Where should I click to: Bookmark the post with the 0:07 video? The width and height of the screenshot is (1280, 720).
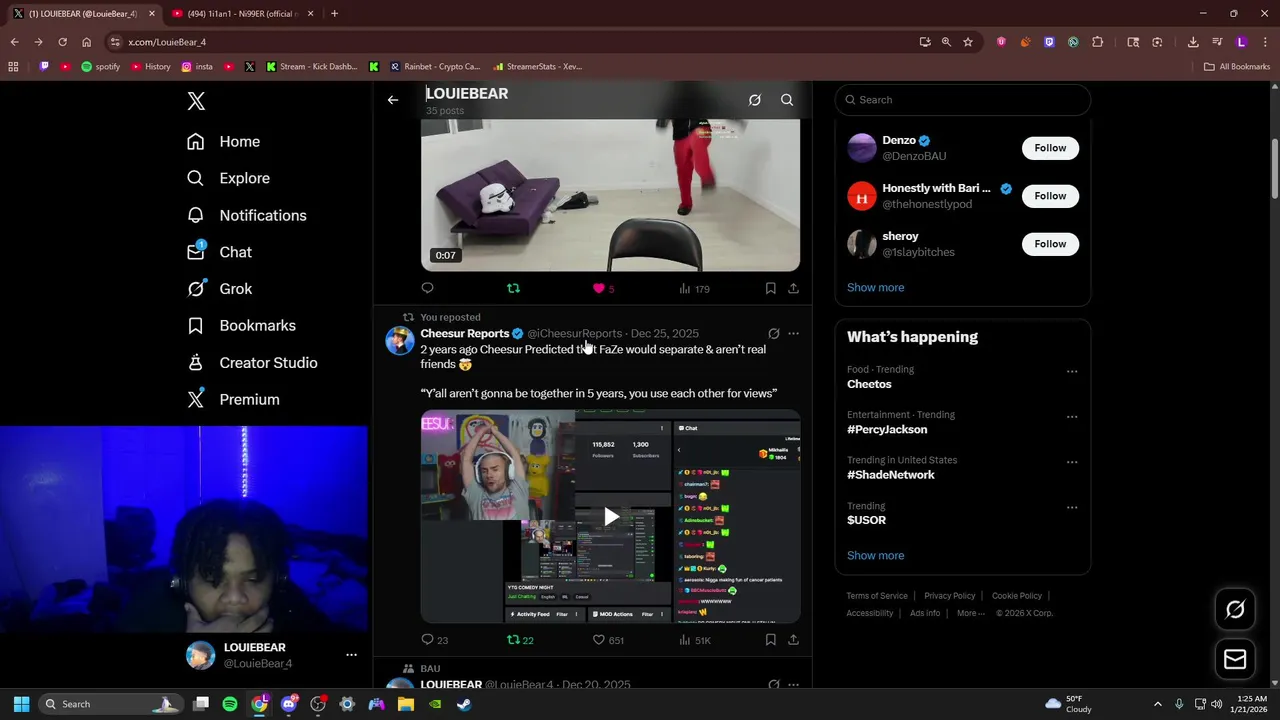[x=770, y=288]
